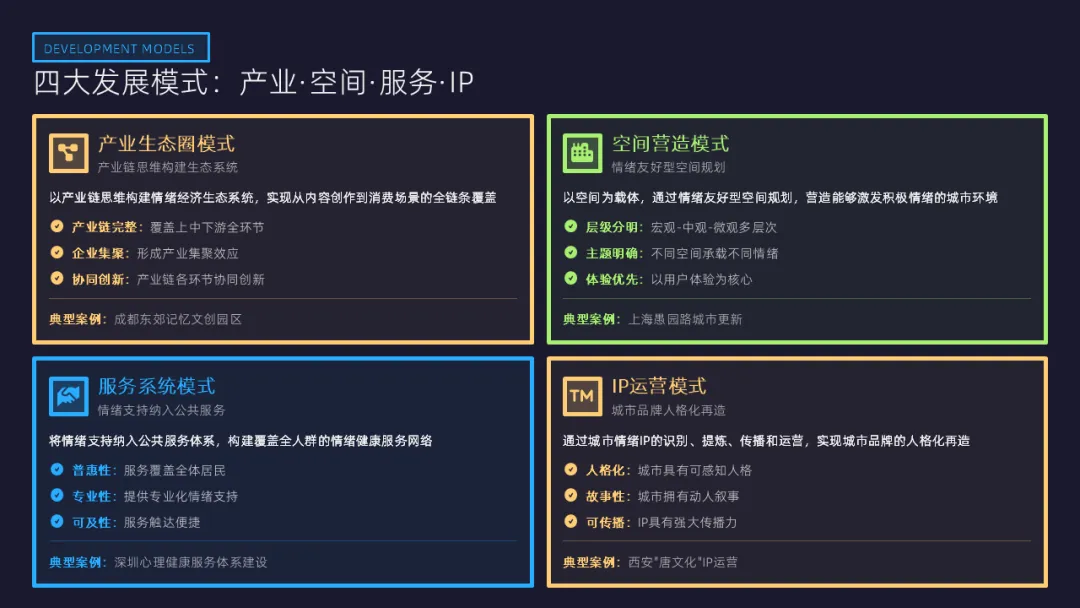Select the 产业生态圈模式 card title

click(166, 143)
